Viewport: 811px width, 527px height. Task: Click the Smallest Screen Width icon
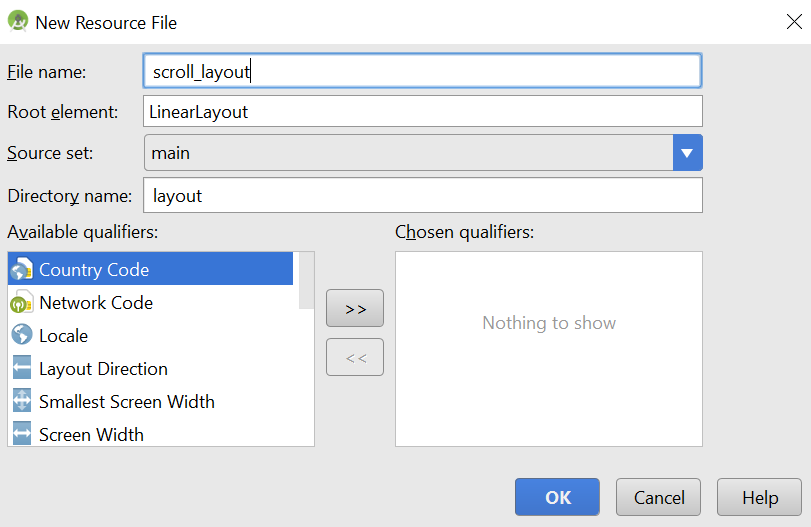pyautogui.click(x=22, y=401)
